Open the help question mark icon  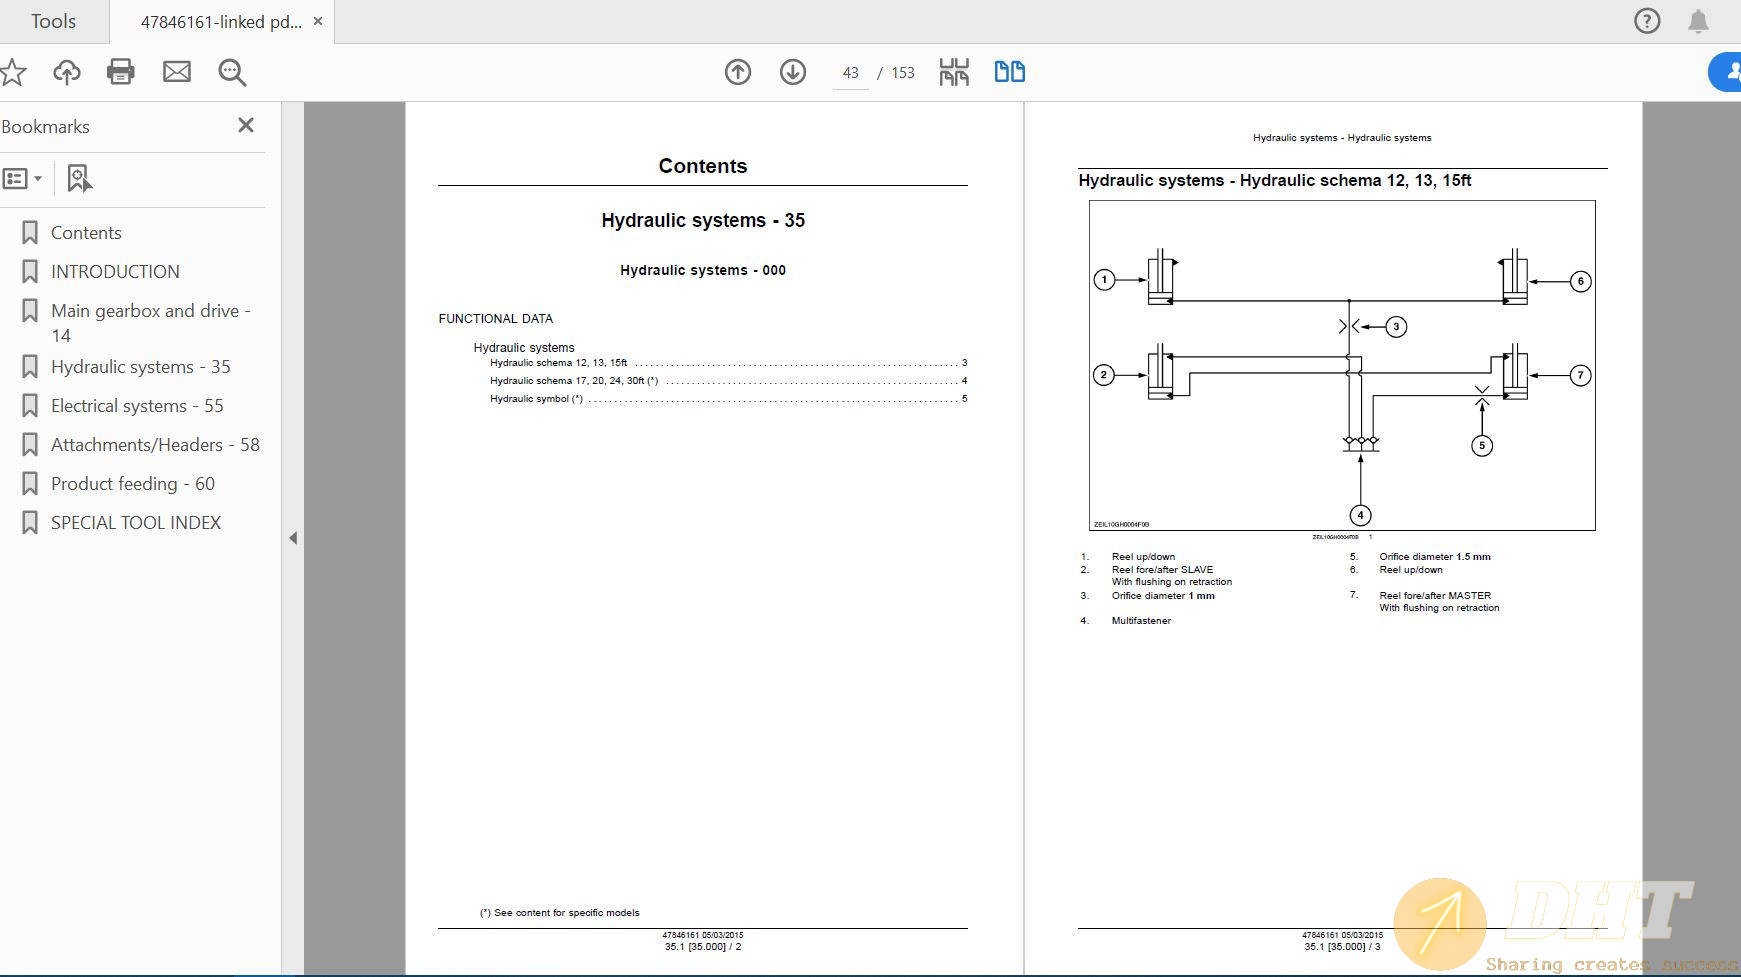1647,21
